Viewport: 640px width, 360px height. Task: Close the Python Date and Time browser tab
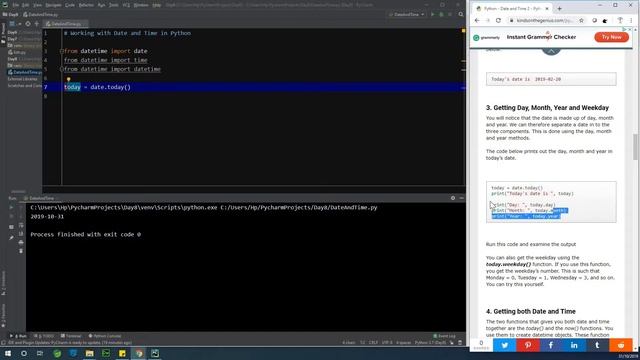click(547, 8)
